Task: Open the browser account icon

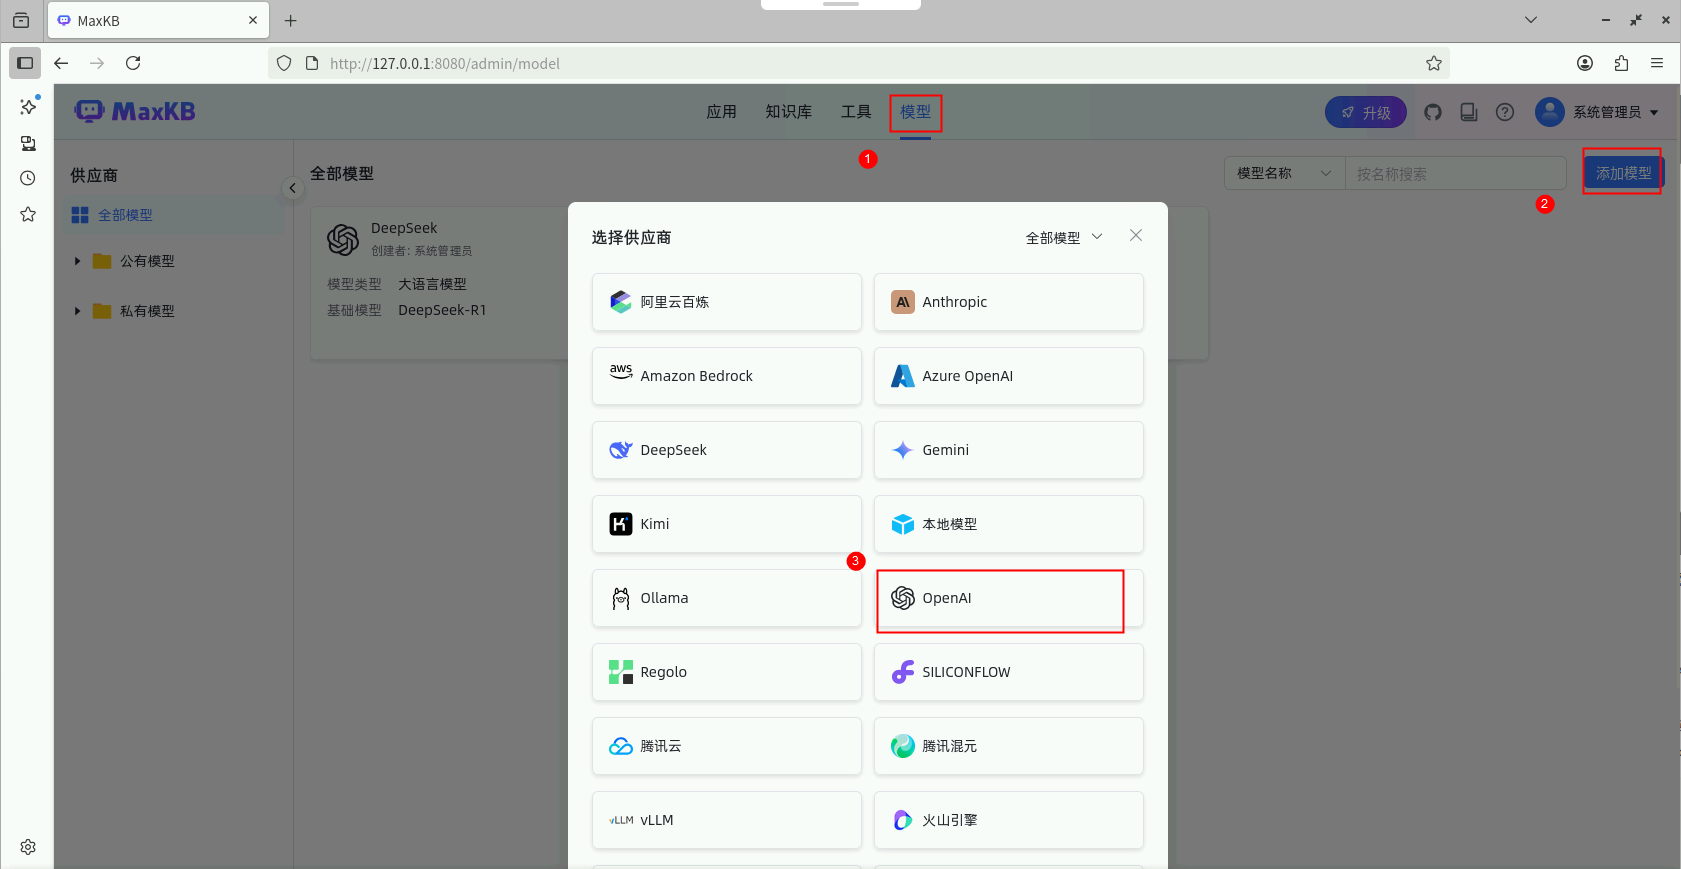Action: point(1585,63)
